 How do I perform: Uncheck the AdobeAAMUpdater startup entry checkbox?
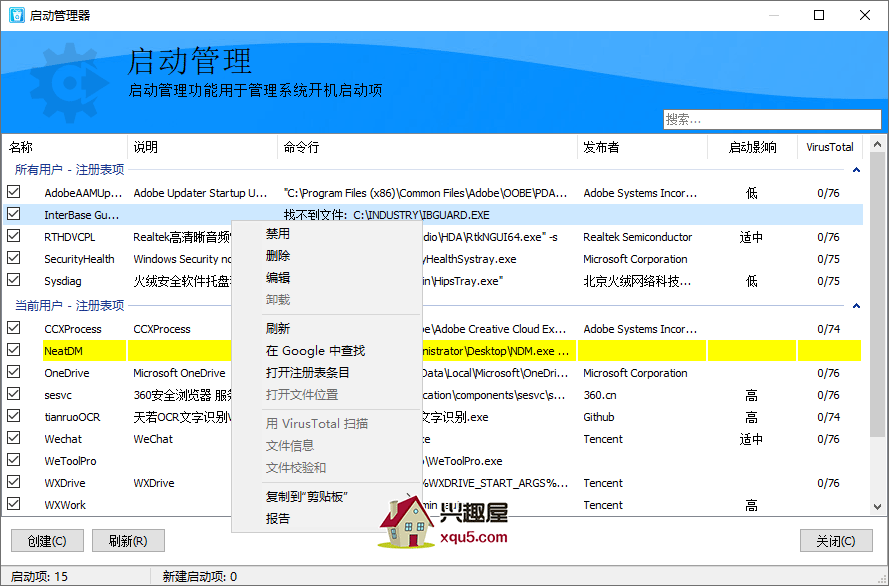(x=14, y=192)
